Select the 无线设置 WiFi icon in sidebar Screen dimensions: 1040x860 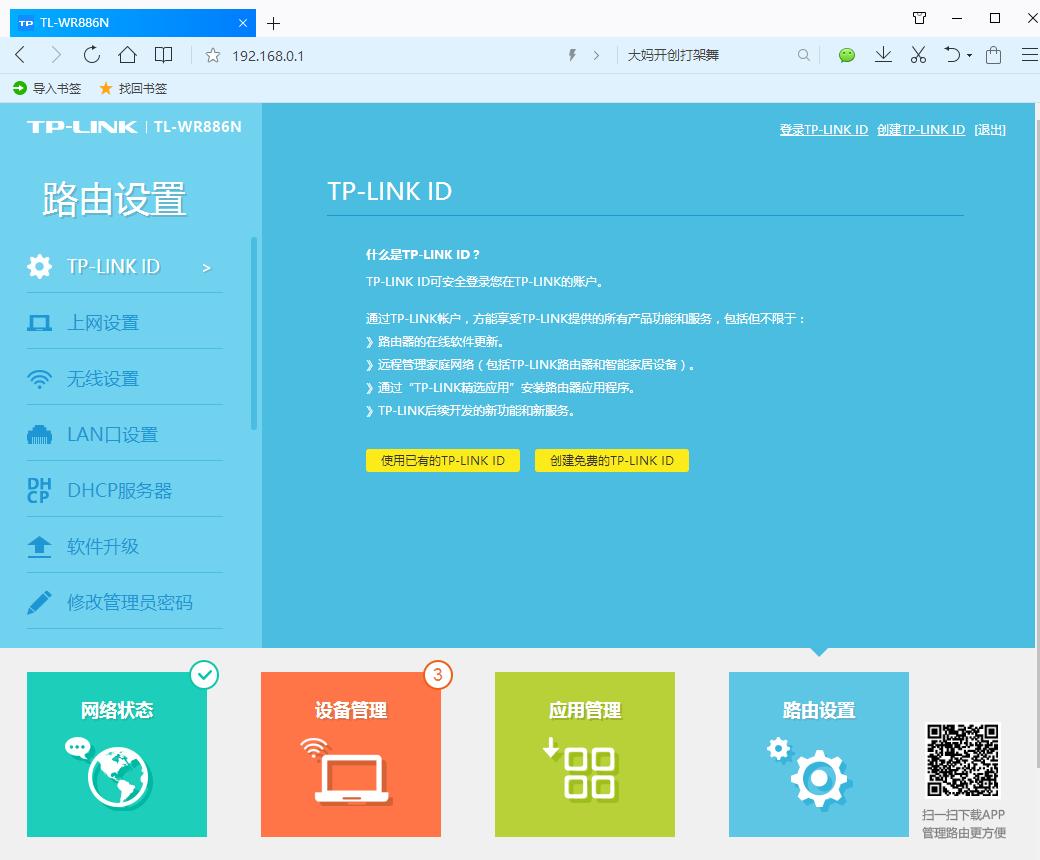click(39, 378)
